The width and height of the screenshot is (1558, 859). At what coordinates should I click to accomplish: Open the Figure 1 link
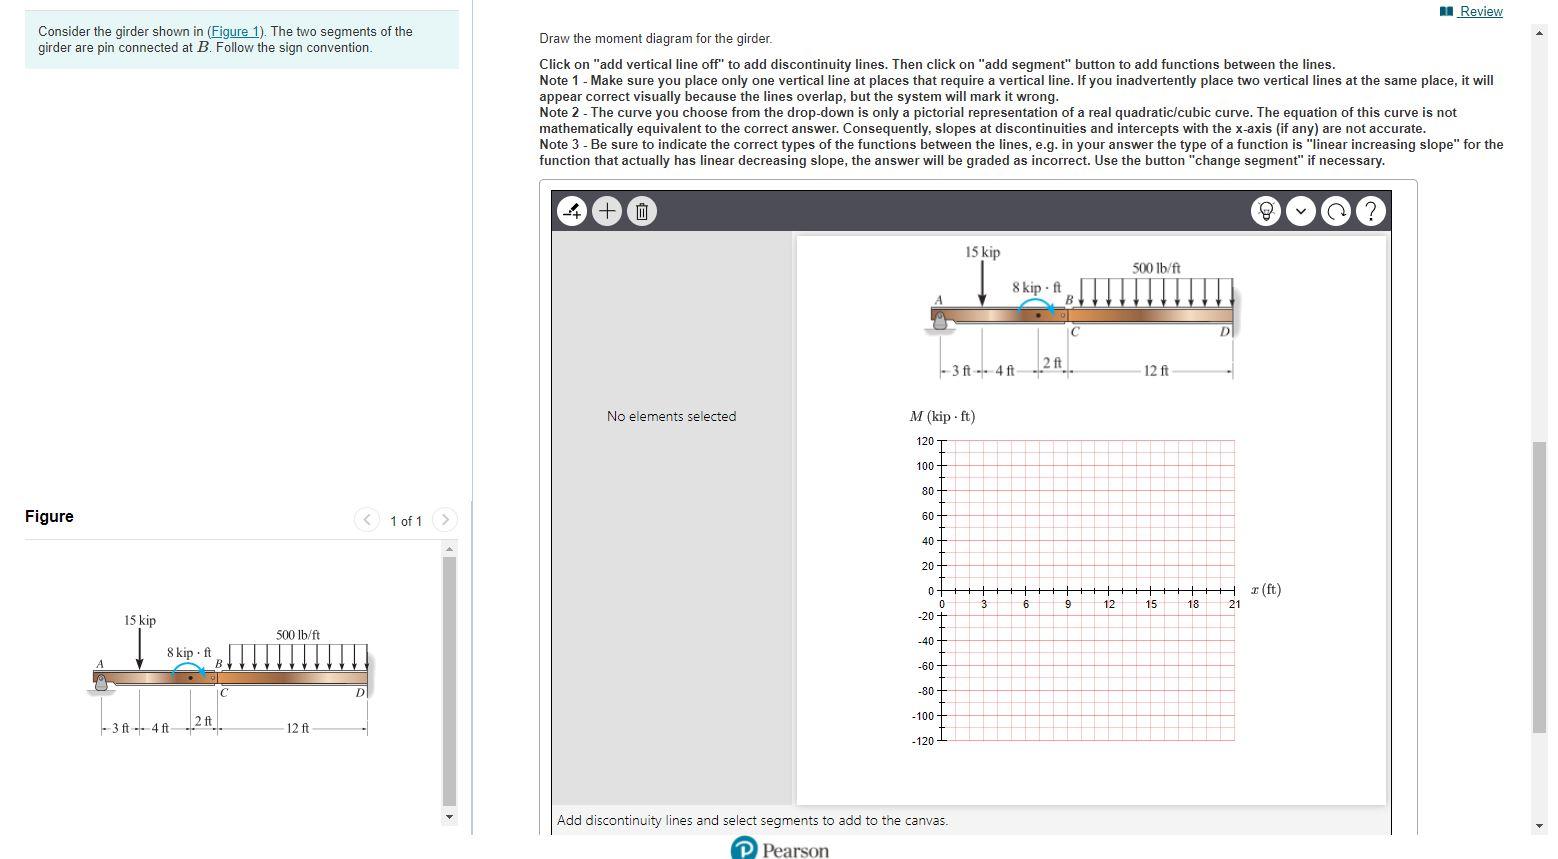233,31
